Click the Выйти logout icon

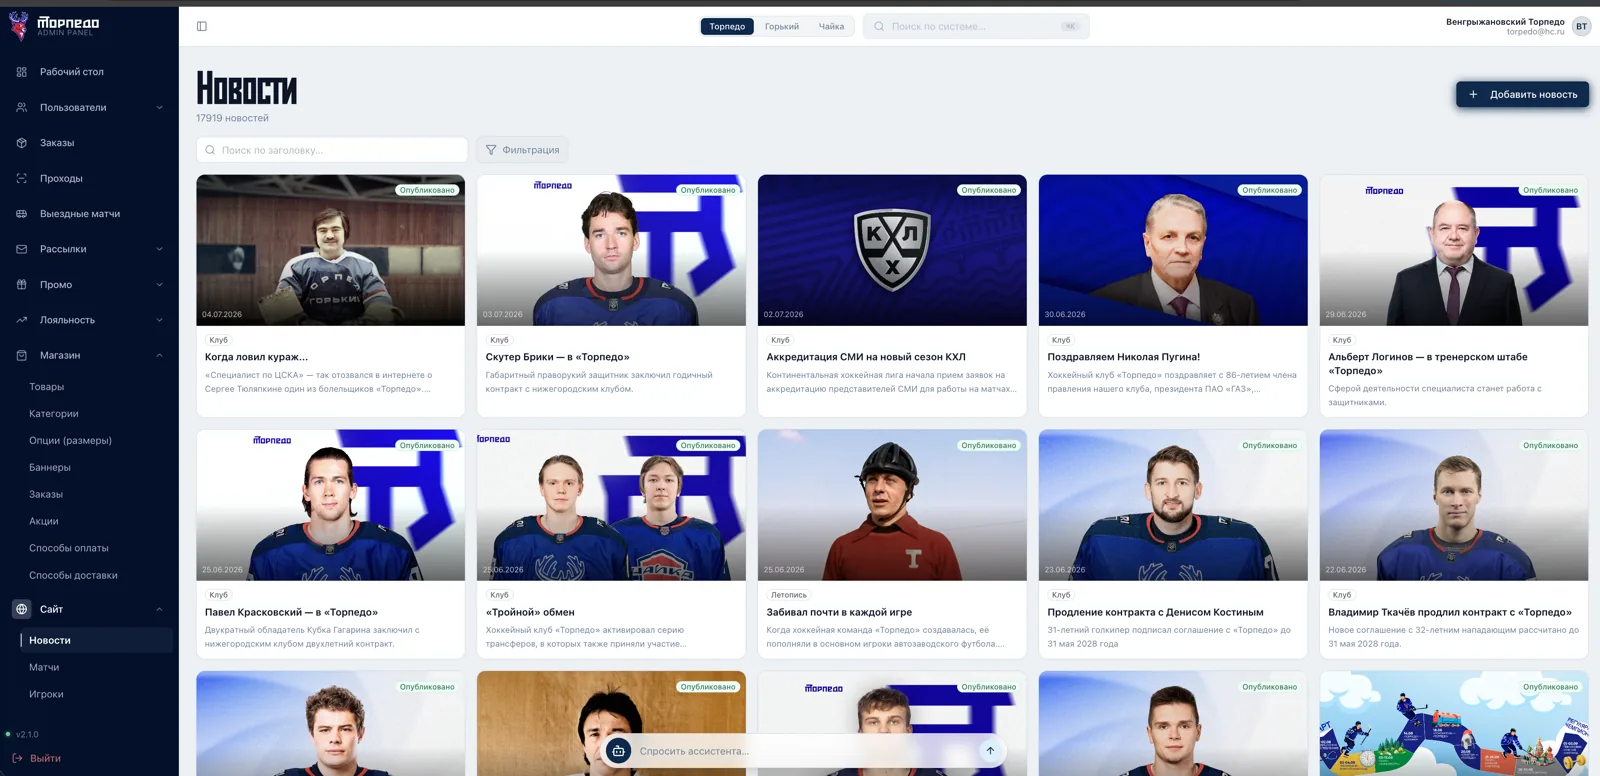17,758
